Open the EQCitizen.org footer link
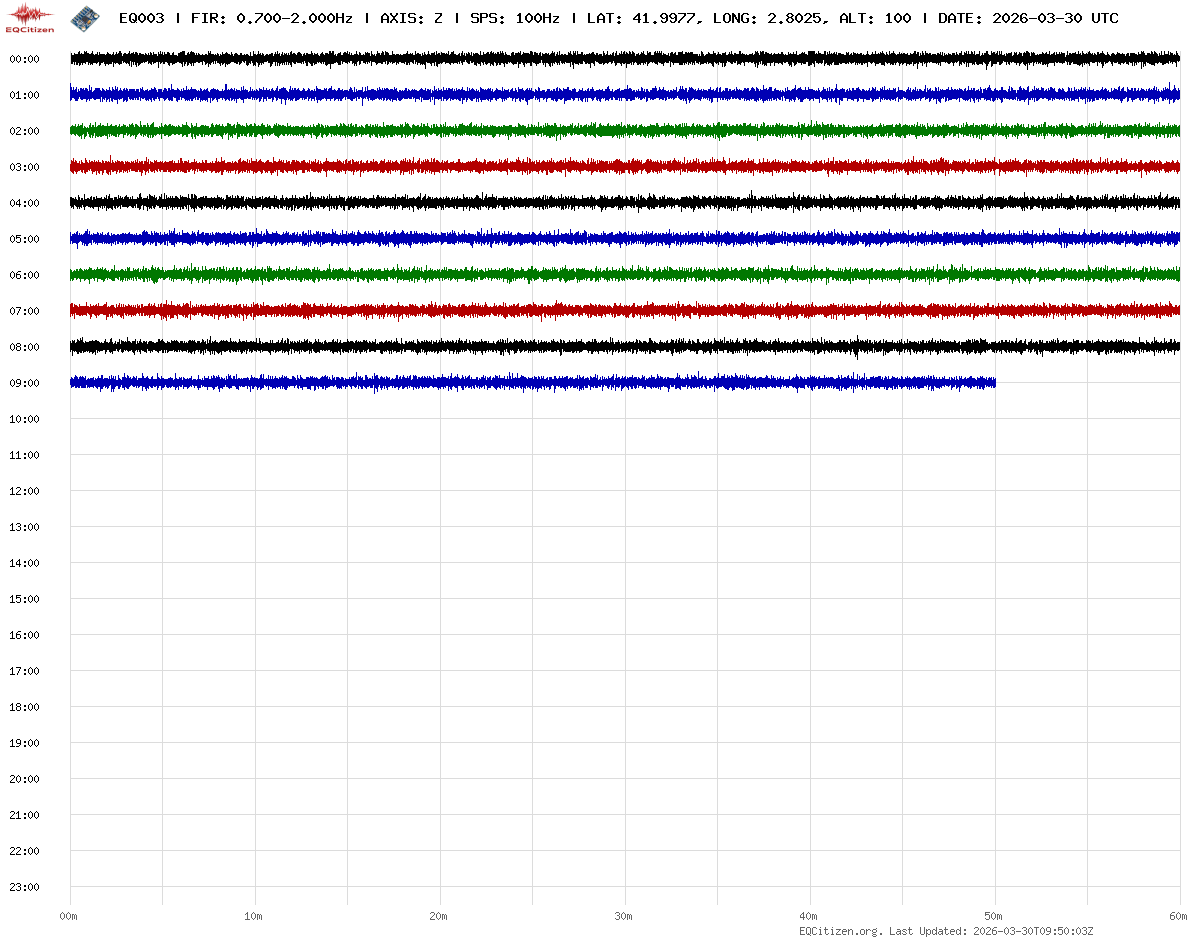This screenshot has width=1200, height=940. 840,931
